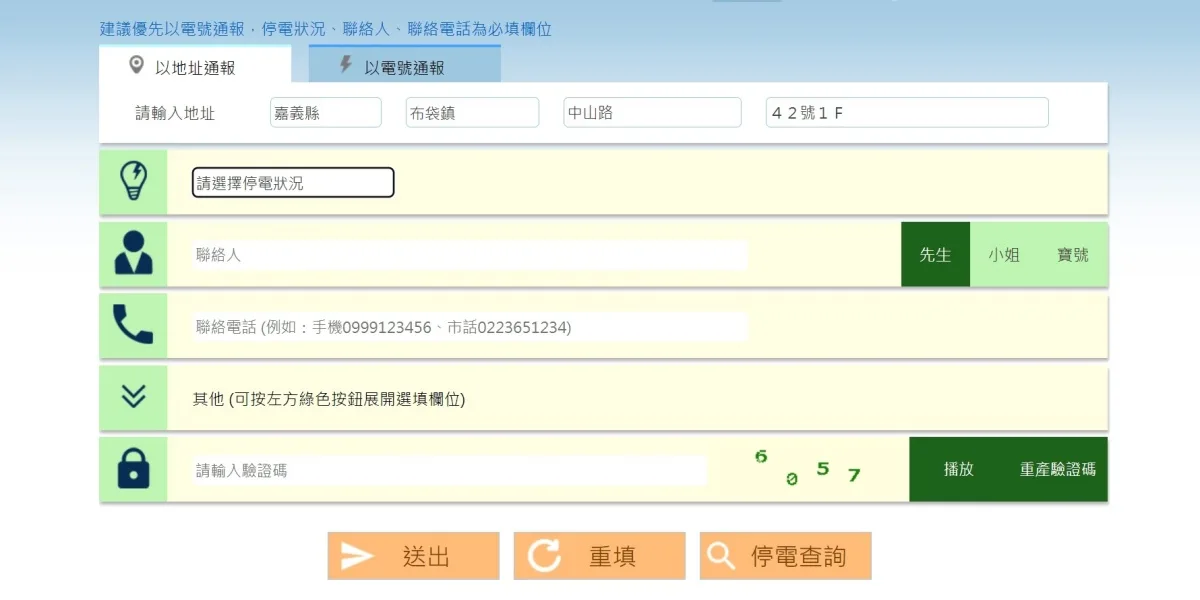This screenshot has width=1200, height=600.
Task: Click the 聯絡電話 phone input field
Action: pos(470,327)
